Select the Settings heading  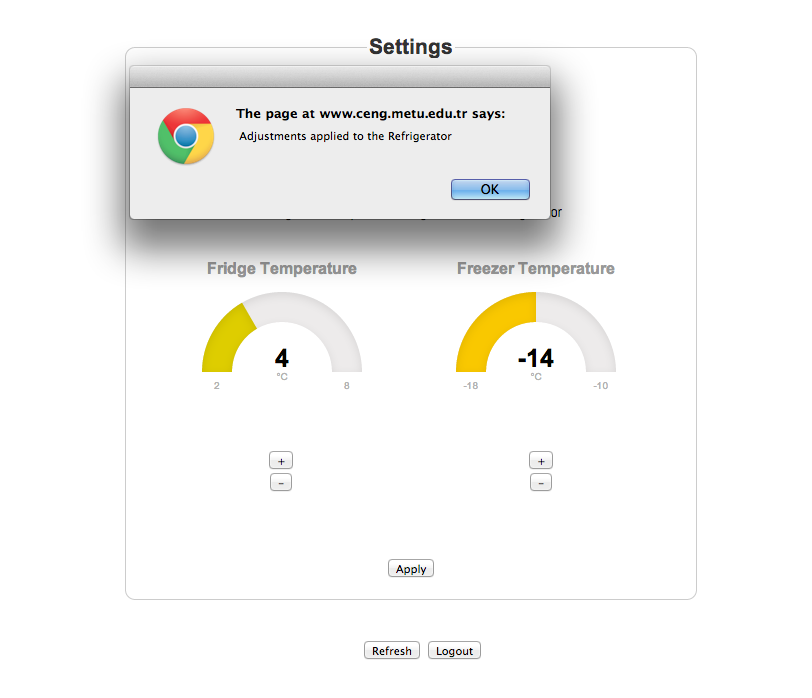click(x=411, y=47)
